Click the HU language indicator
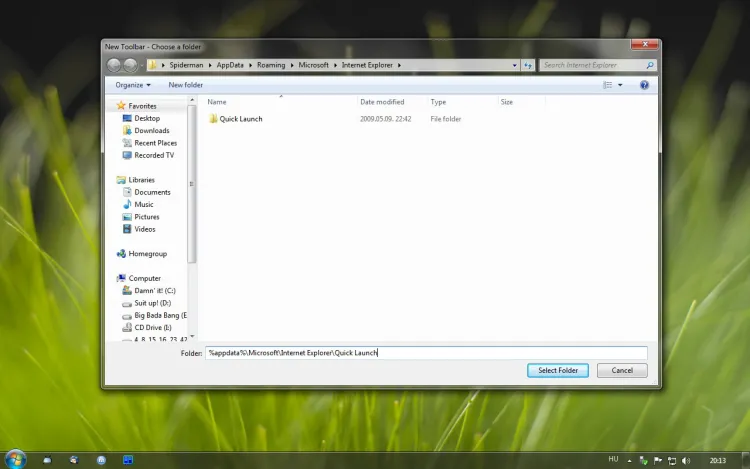 click(x=613, y=459)
